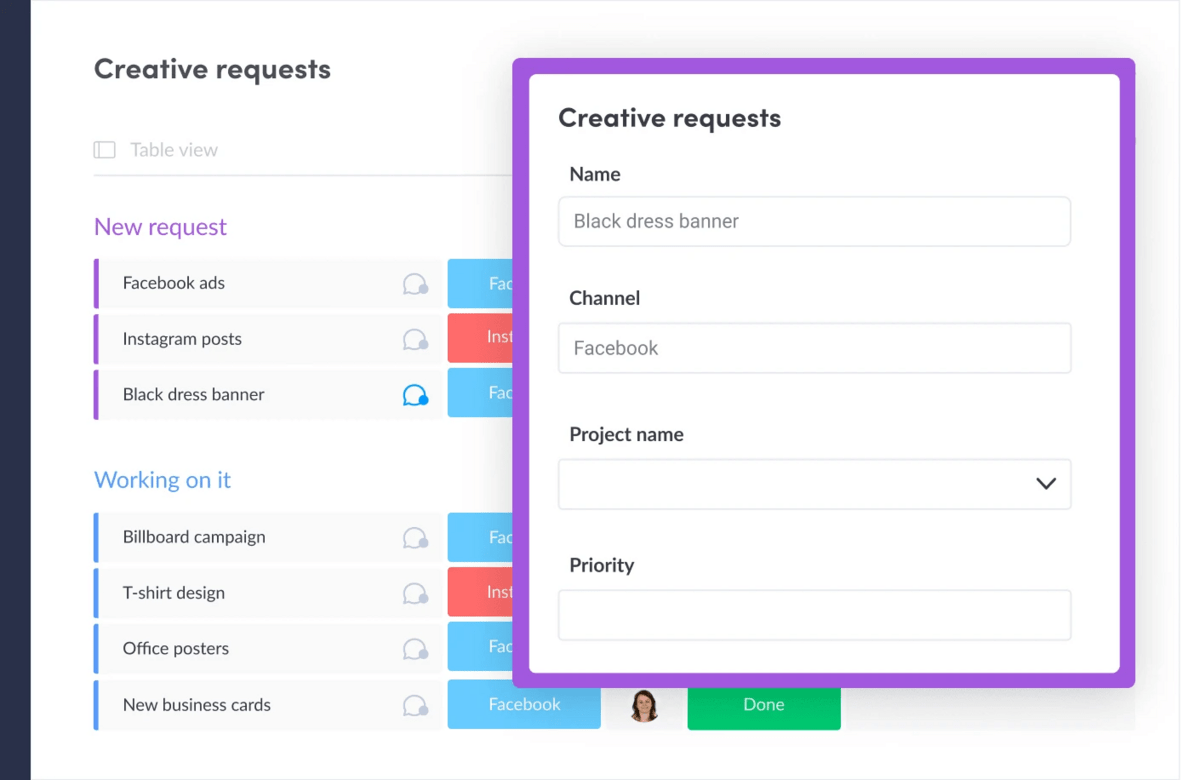The width and height of the screenshot is (1200, 780).
Task: Collapse the Working on it group
Action: [x=162, y=480]
